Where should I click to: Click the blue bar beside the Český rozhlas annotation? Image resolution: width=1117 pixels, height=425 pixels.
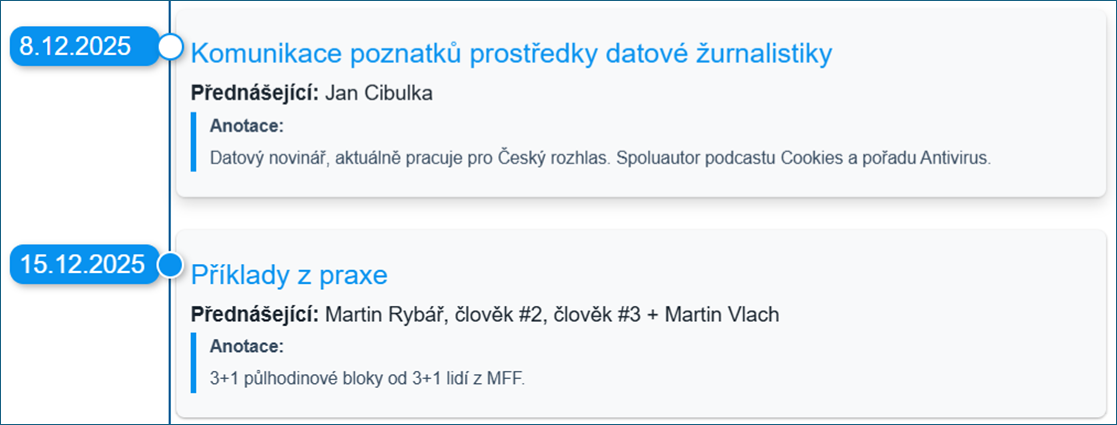[x=193, y=142]
